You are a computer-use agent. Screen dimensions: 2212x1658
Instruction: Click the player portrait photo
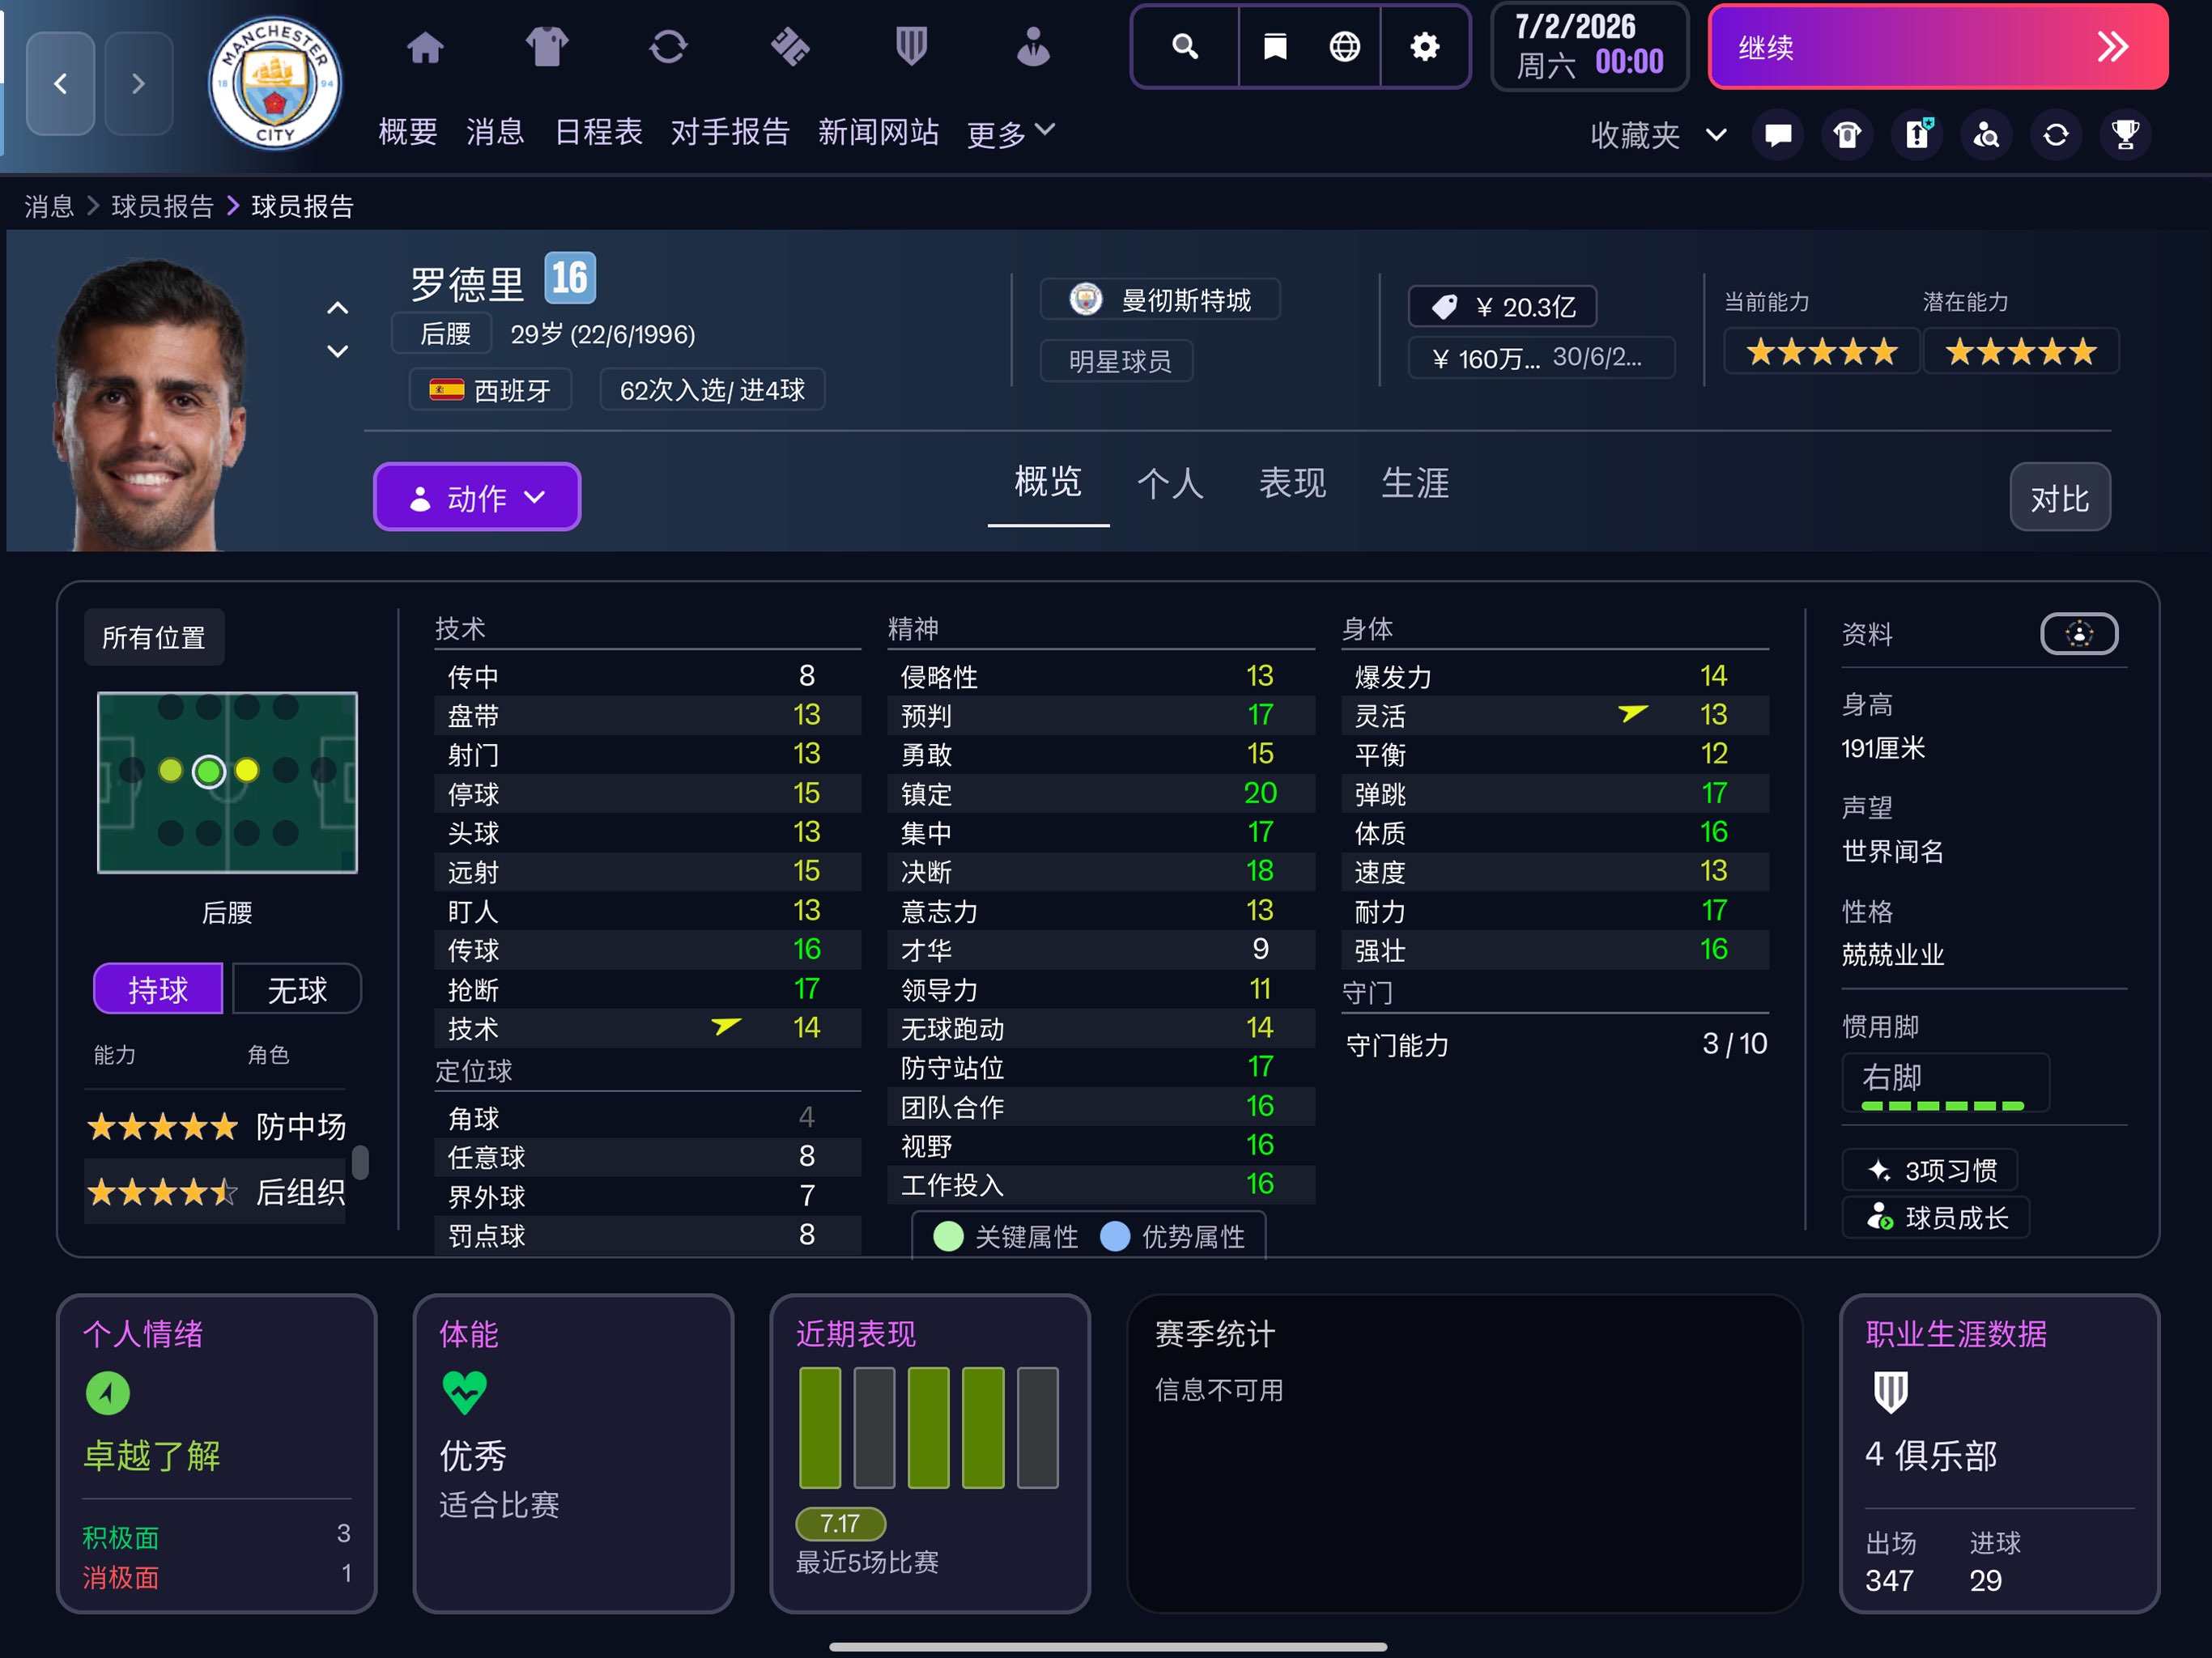click(151, 405)
